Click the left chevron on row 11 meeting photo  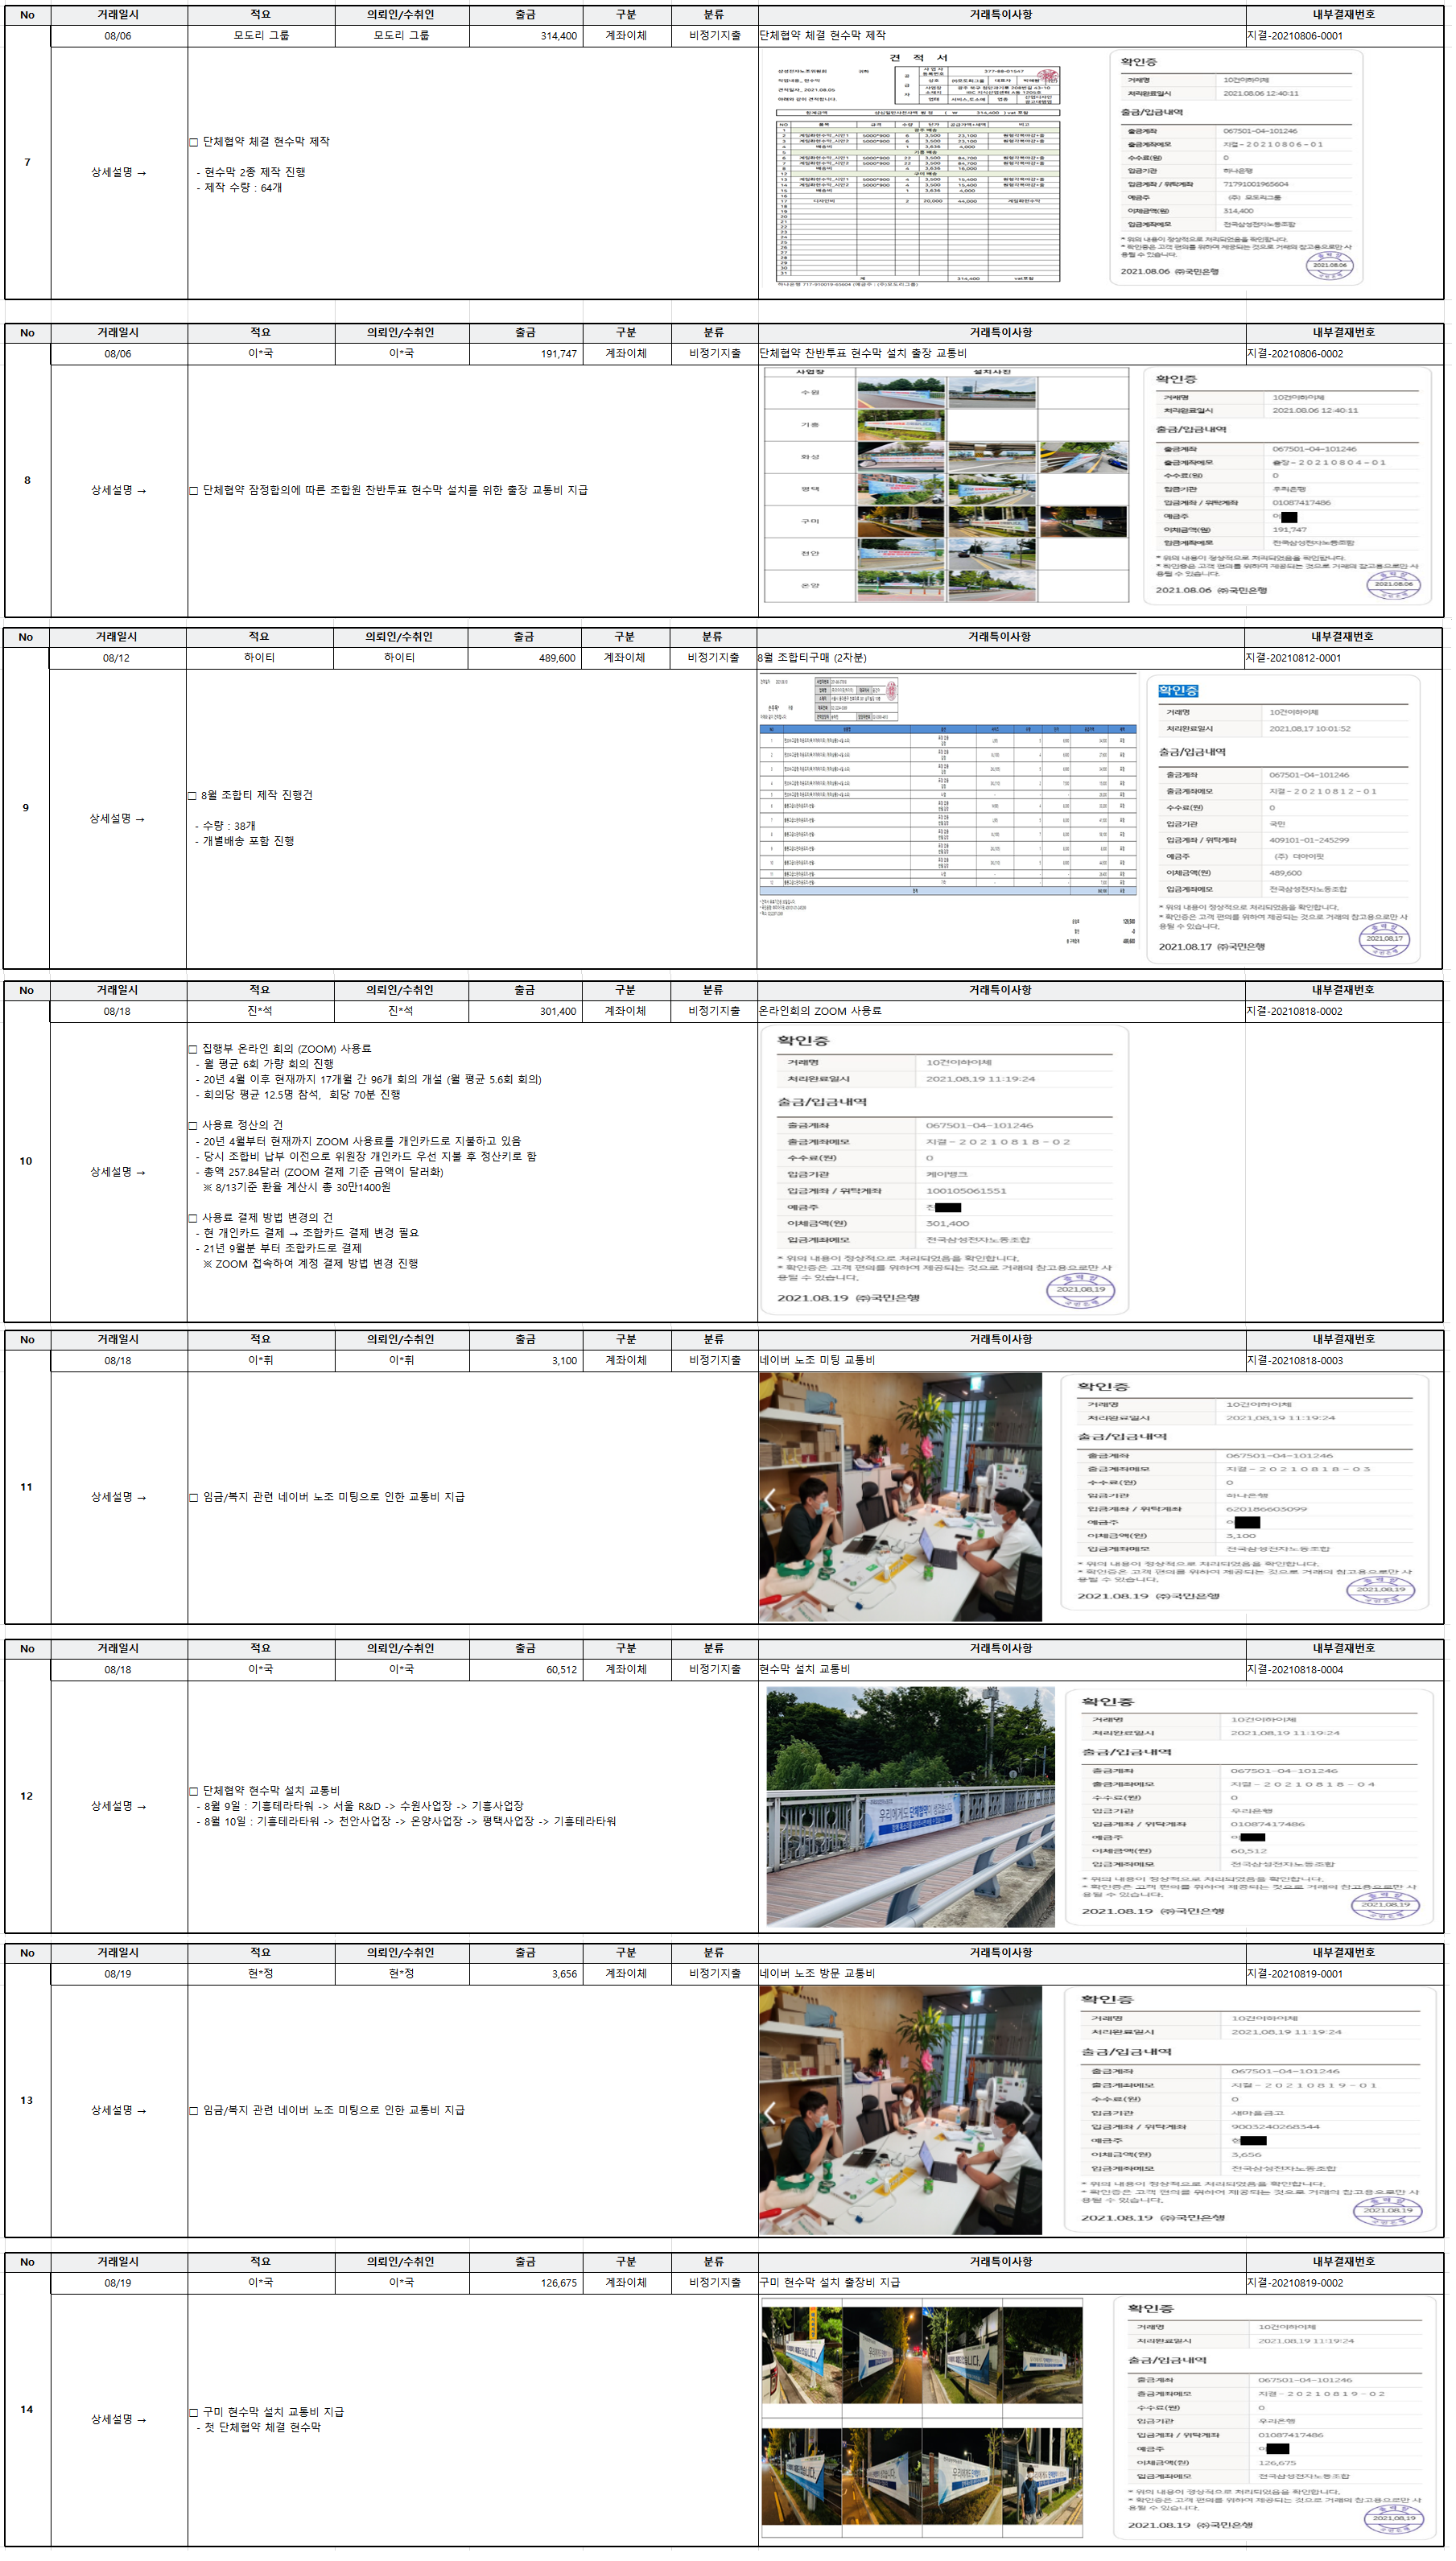tap(770, 1498)
